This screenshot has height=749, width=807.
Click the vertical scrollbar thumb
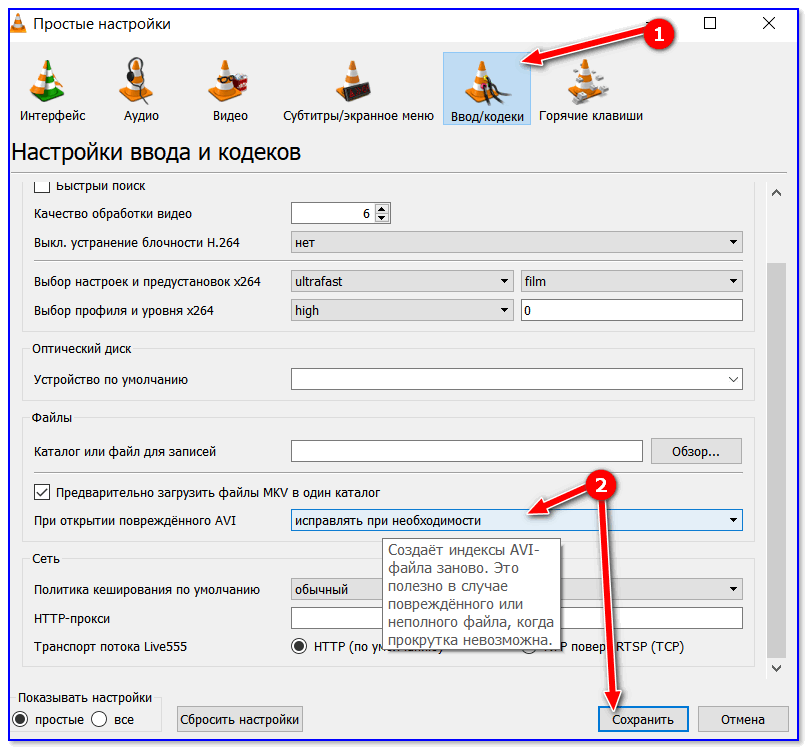coord(777,460)
